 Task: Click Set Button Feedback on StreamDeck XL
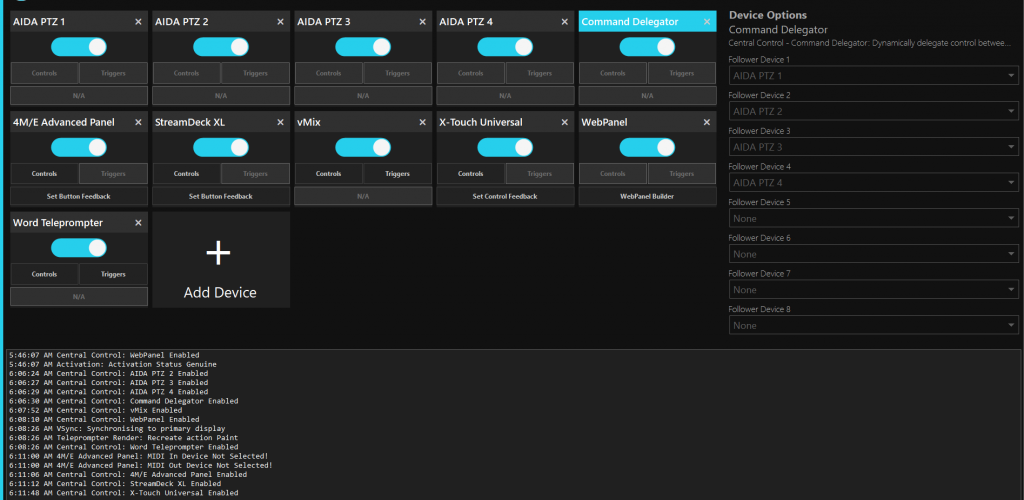point(221,196)
